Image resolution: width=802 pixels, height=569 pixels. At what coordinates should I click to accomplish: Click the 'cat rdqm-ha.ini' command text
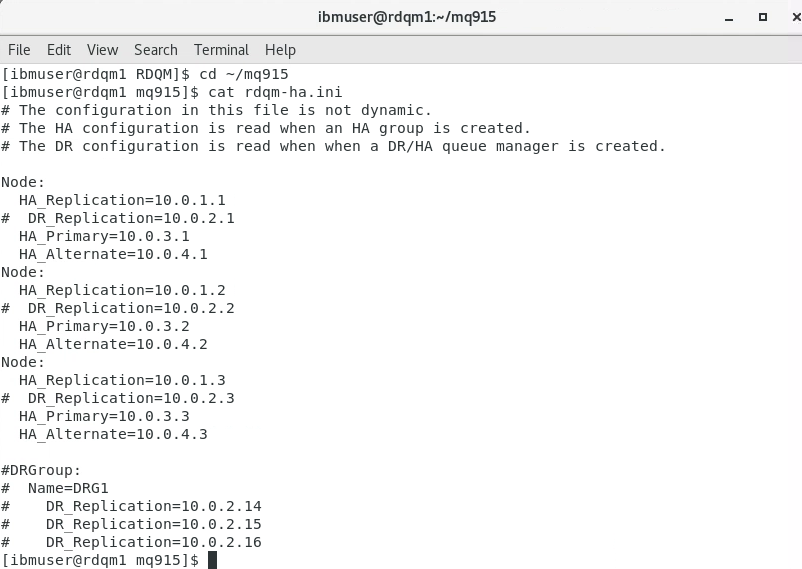(x=275, y=92)
